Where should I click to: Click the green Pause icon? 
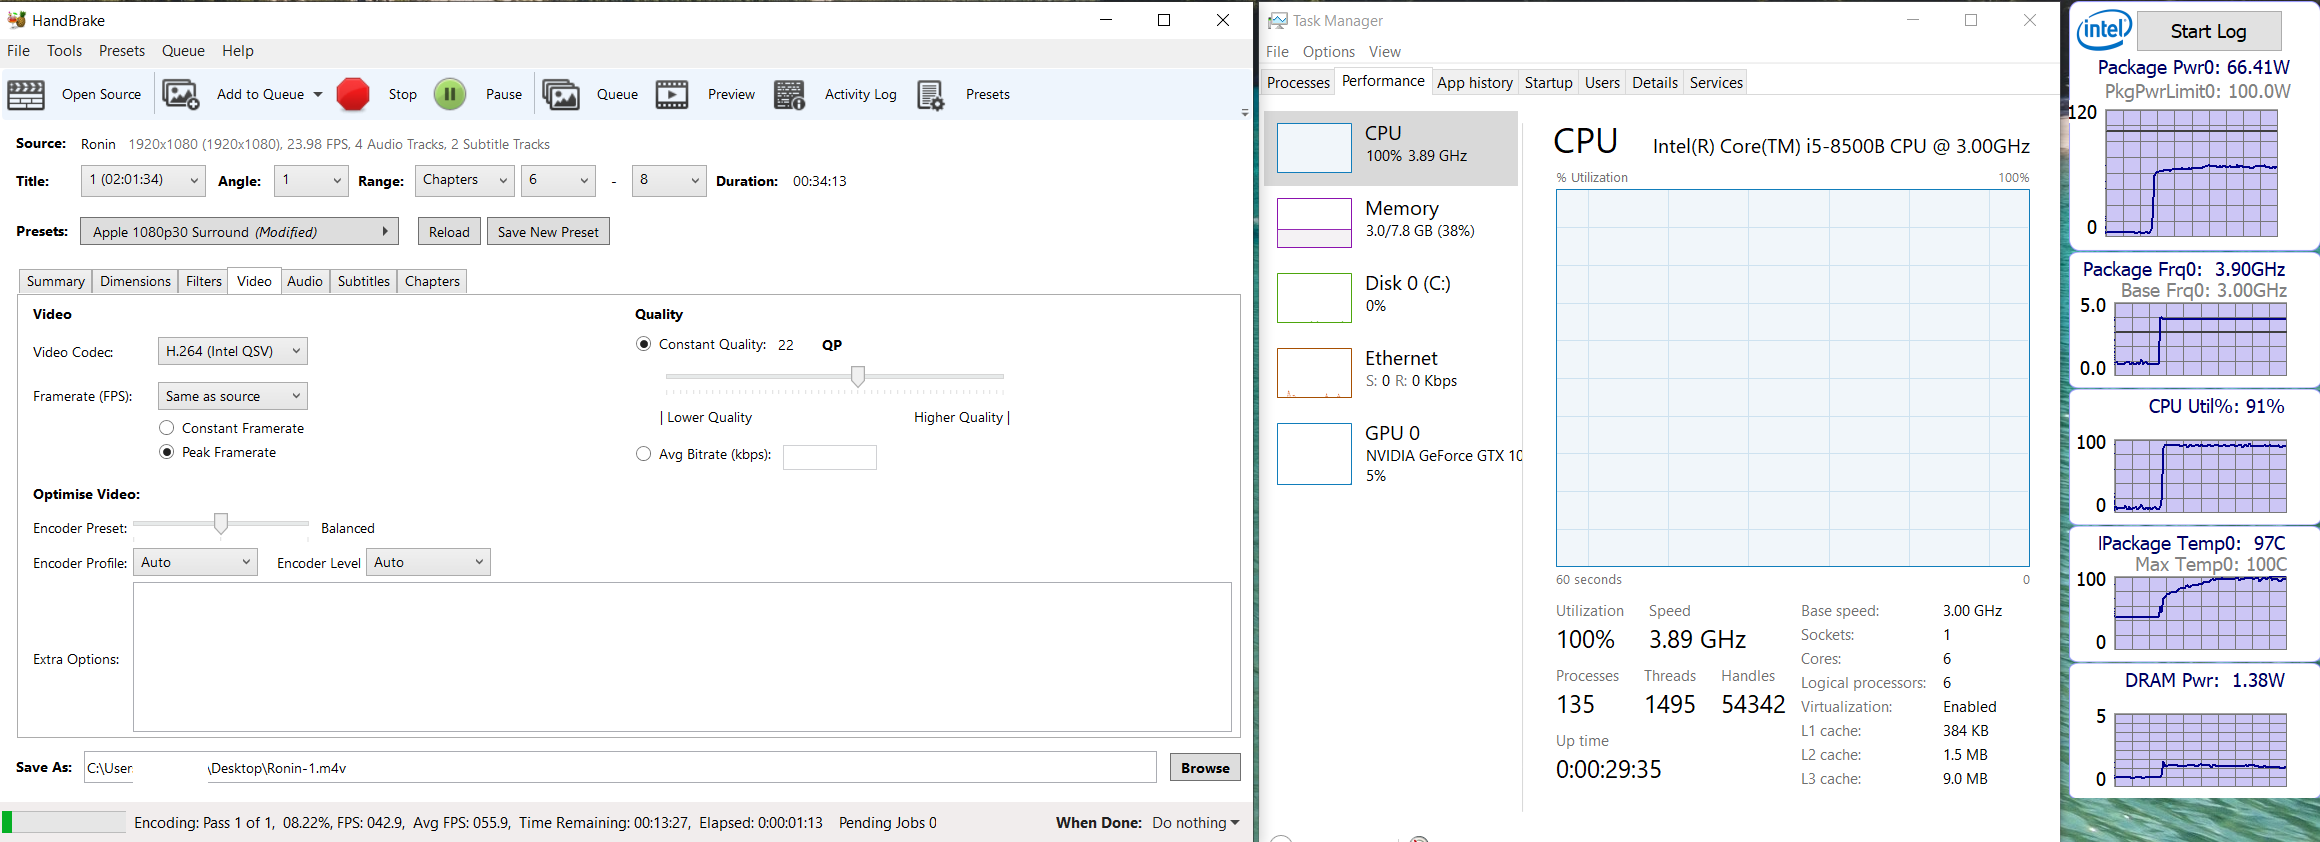[450, 94]
